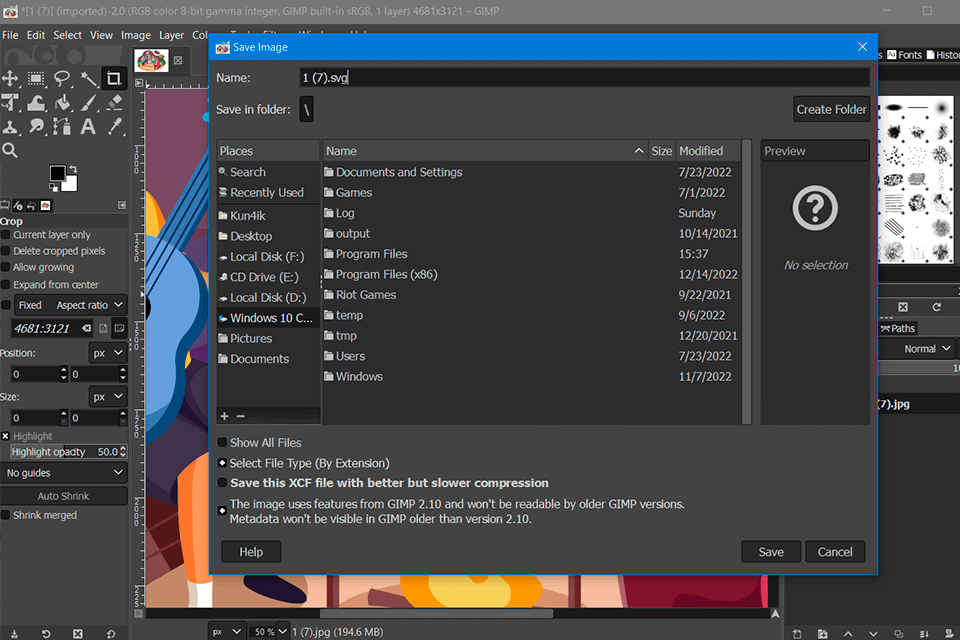This screenshot has height=640, width=960.
Task: Switch to the Paths tab
Action: click(x=898, y=328)
